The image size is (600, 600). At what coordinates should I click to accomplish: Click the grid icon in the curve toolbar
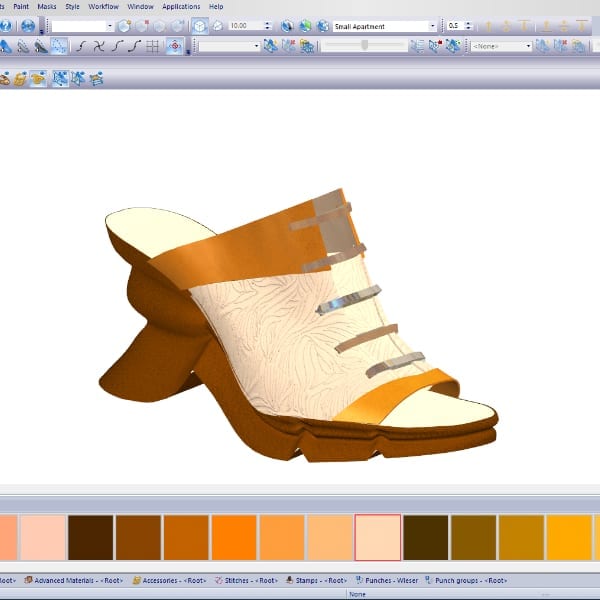click(x=153, y=46)
